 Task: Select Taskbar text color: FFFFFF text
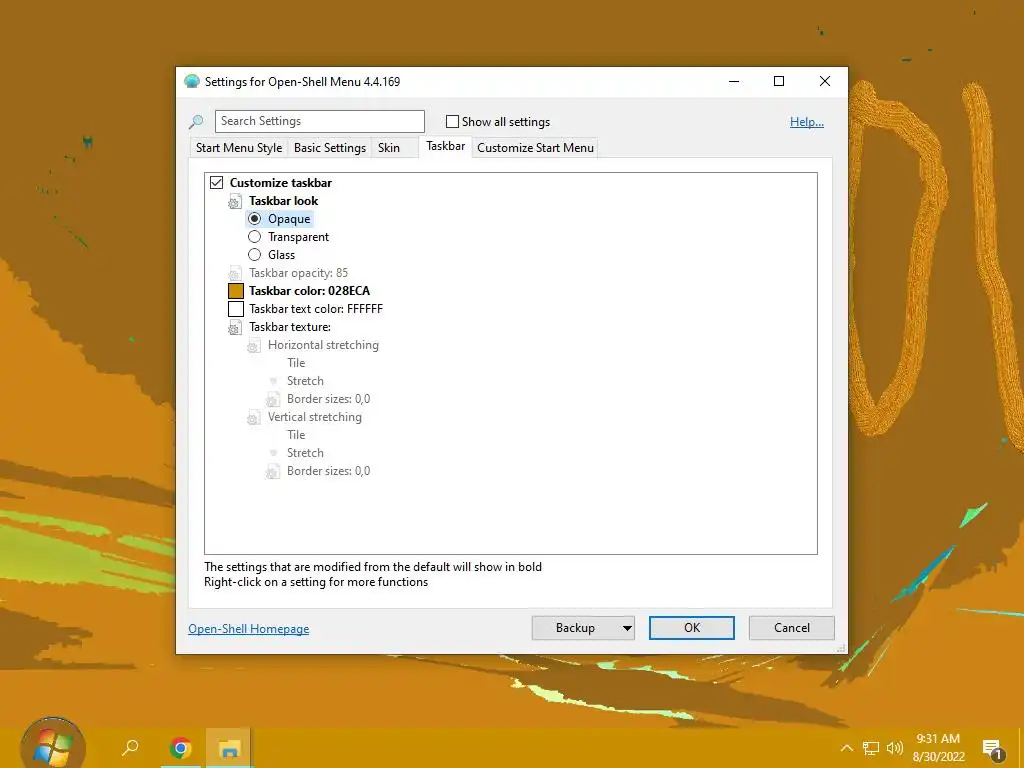click(316, 309)
